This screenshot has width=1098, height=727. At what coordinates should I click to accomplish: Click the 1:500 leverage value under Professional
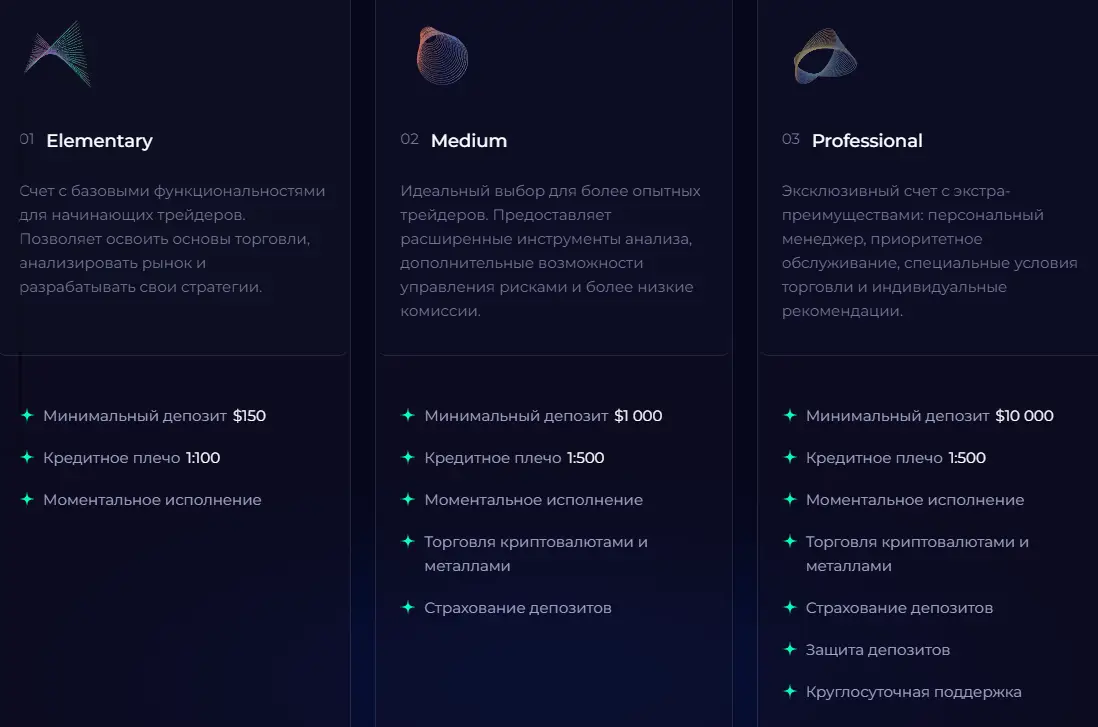point(967,458)
